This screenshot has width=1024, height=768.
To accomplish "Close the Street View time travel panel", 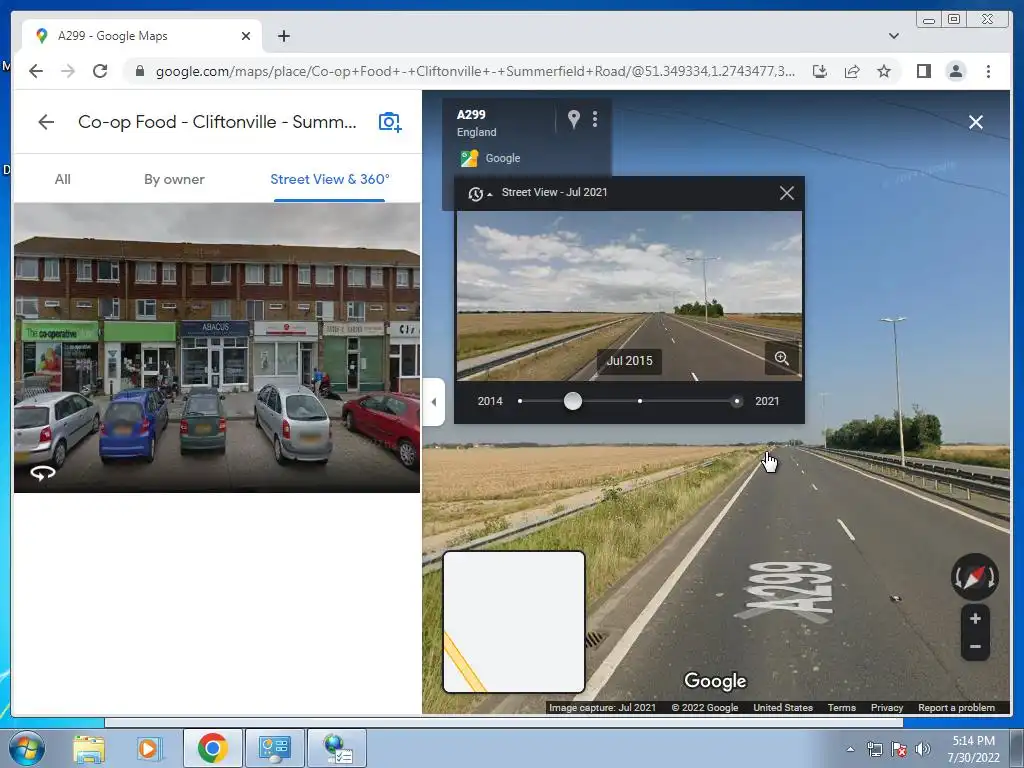I will click(787, 193).
